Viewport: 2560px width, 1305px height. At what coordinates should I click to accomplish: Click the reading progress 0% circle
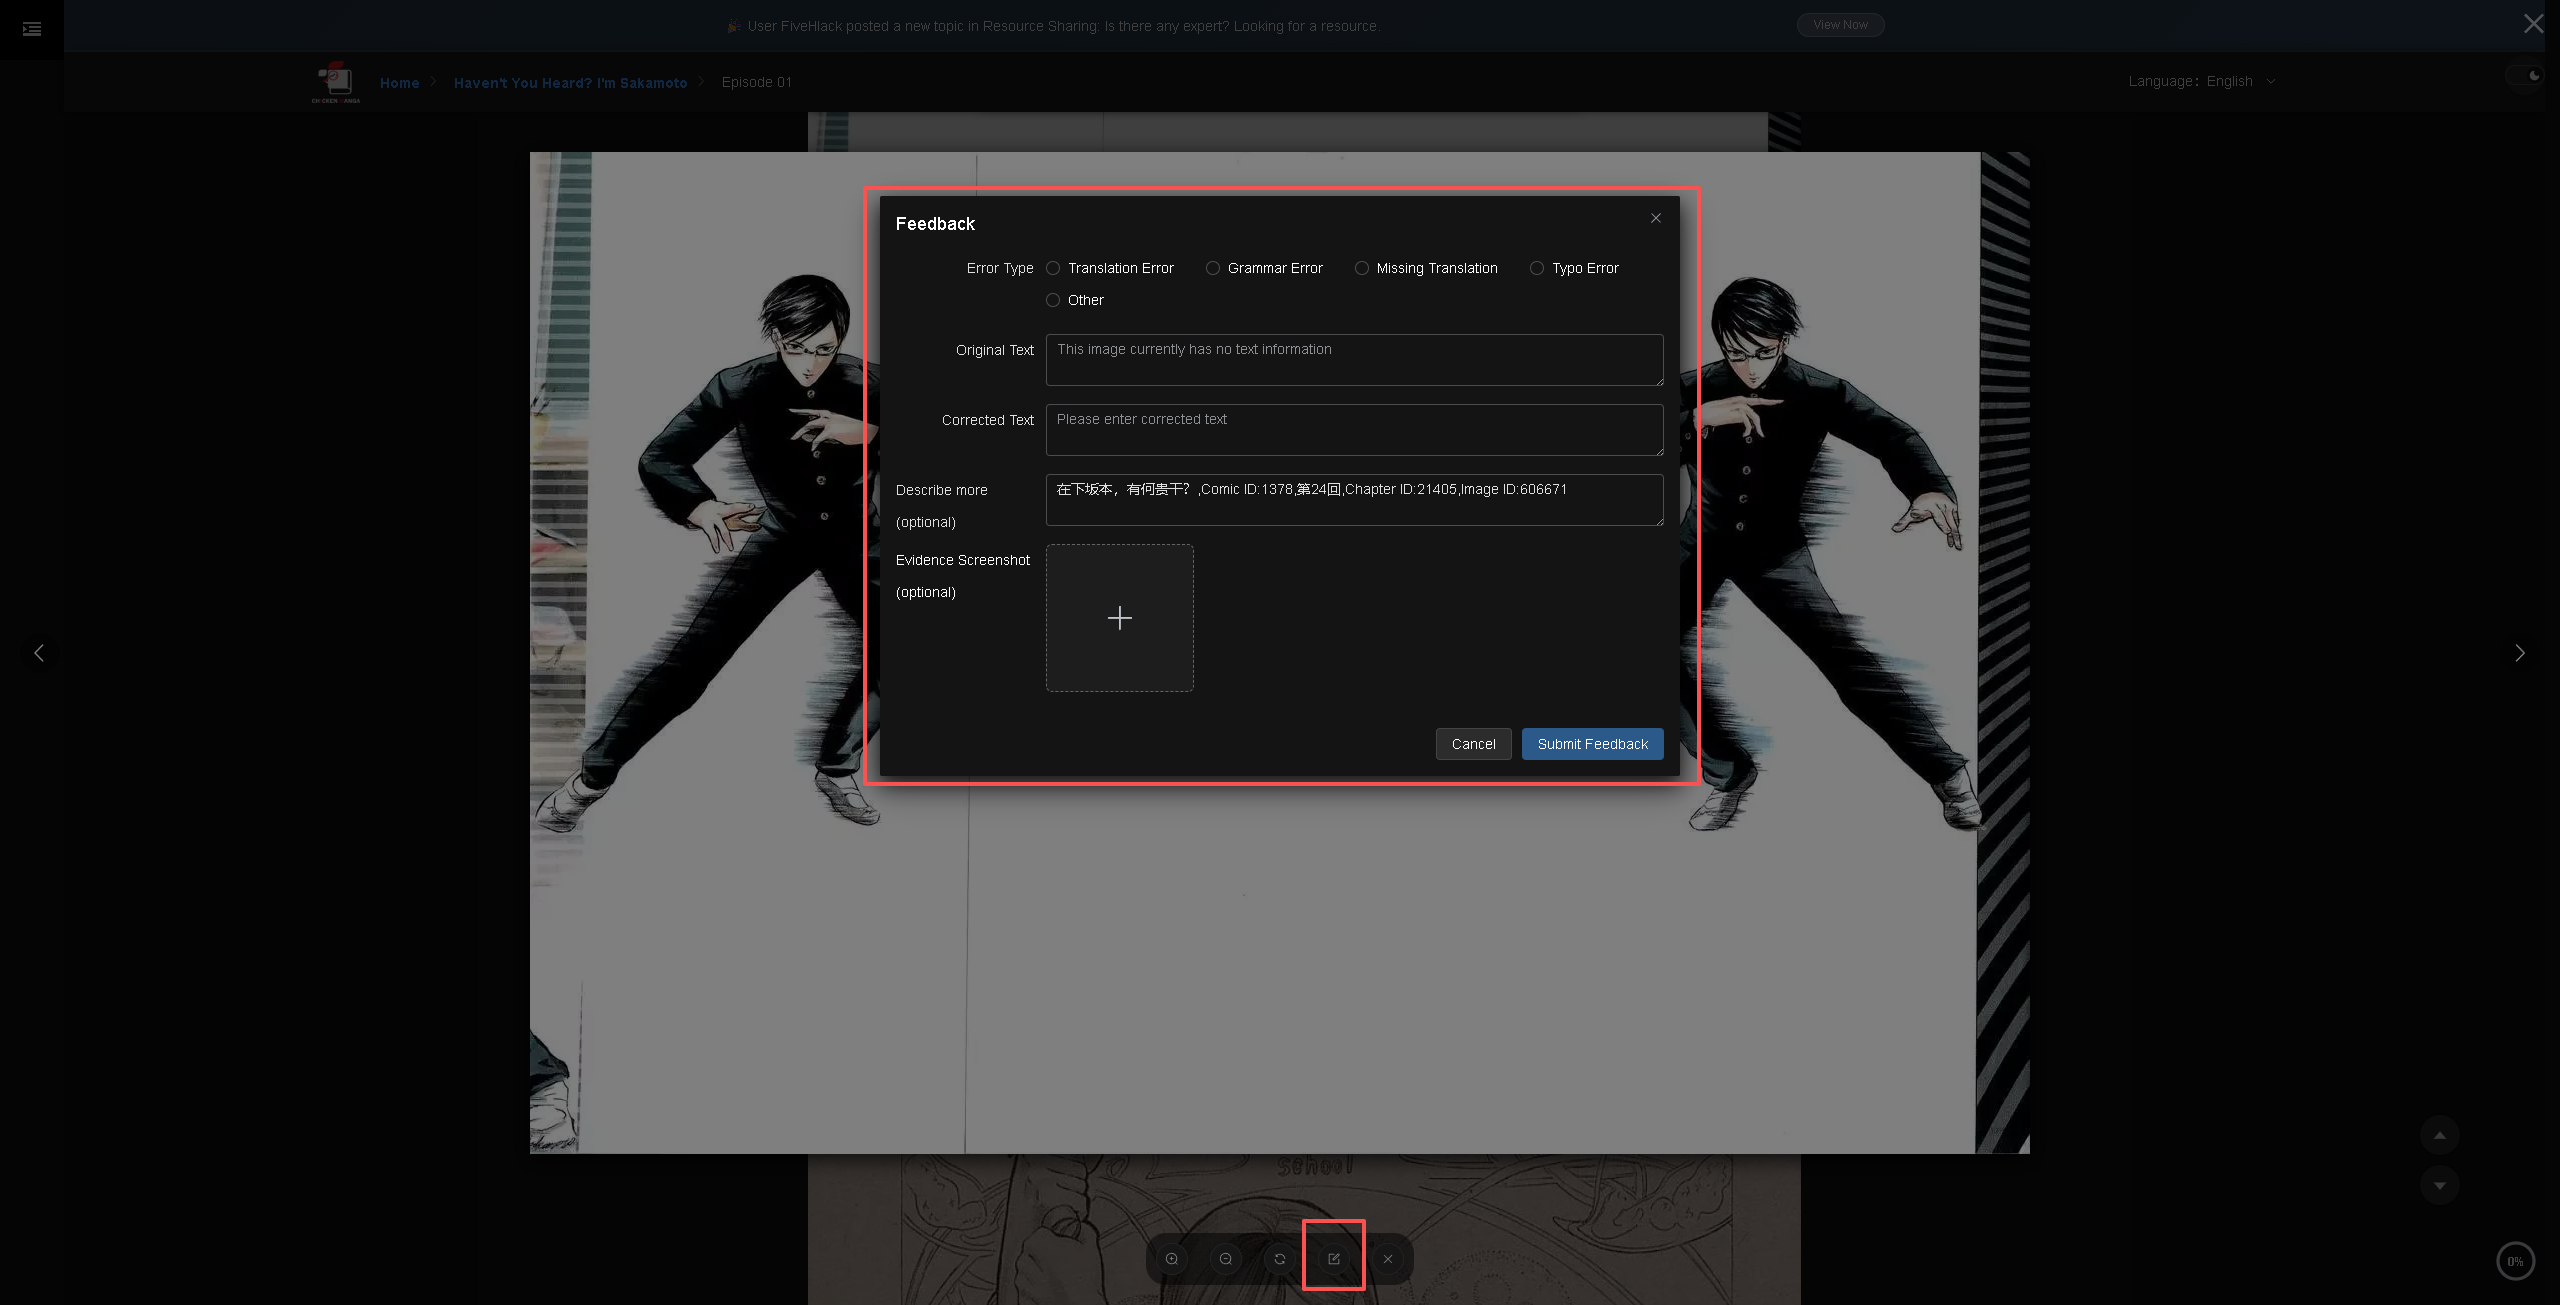click(2515, 1261)
